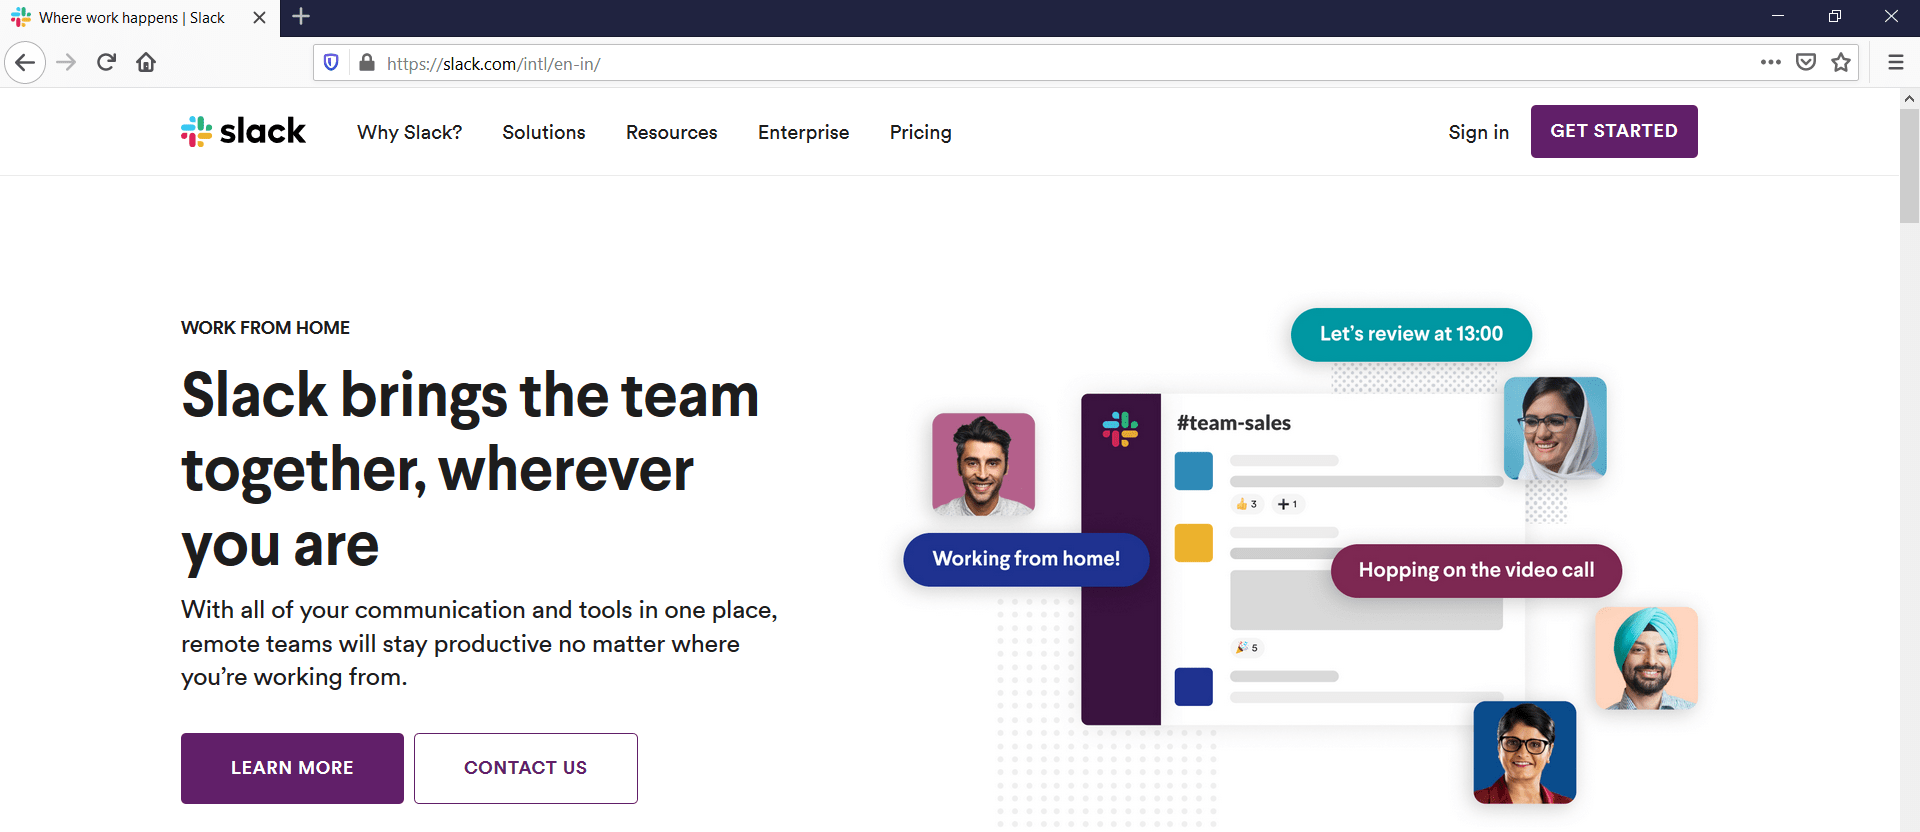Click the plus-one reaction badge

1288,504
